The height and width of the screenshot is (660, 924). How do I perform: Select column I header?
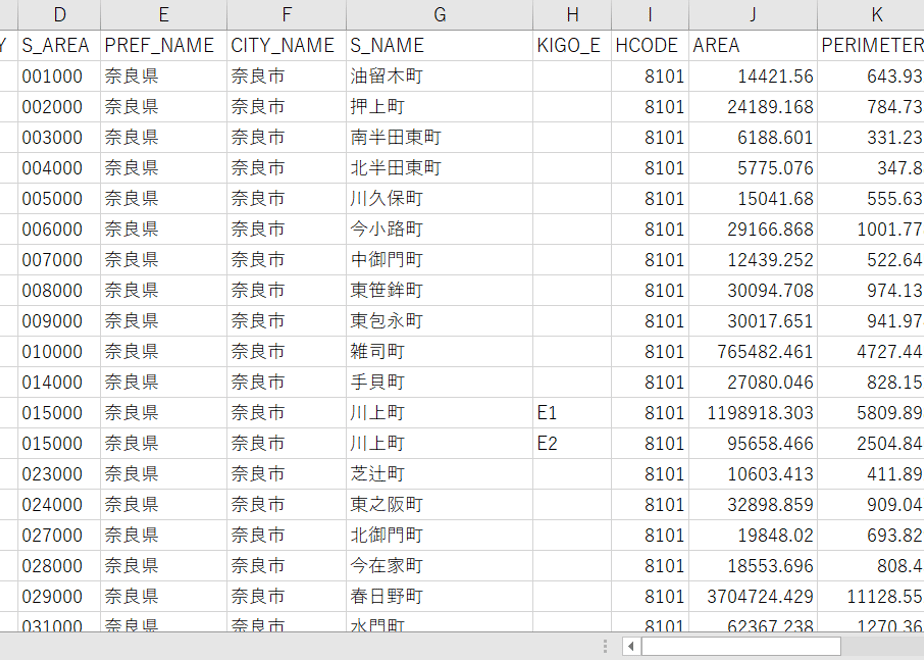[650, 15]
